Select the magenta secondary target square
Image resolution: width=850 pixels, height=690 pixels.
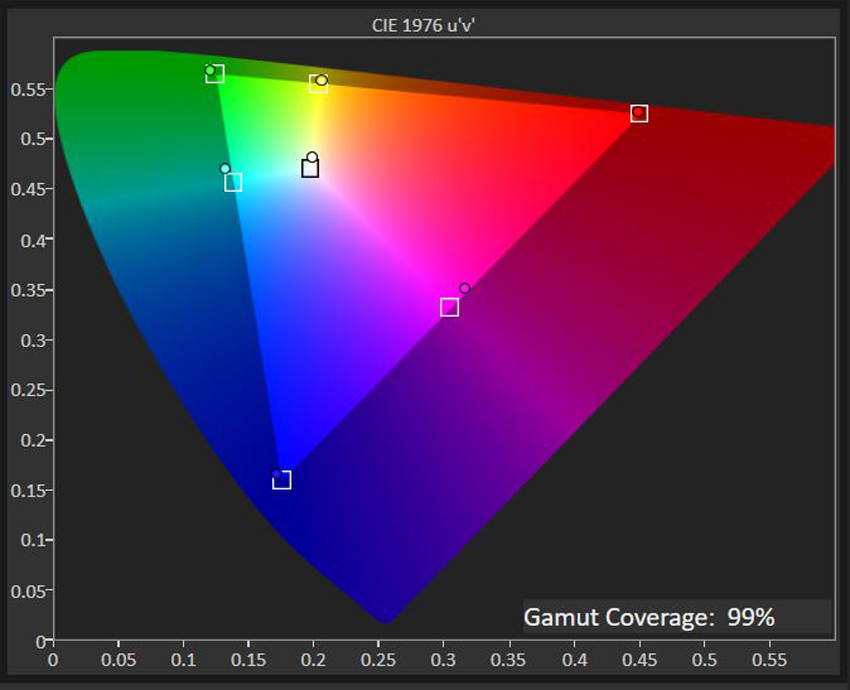click(449, 306)
